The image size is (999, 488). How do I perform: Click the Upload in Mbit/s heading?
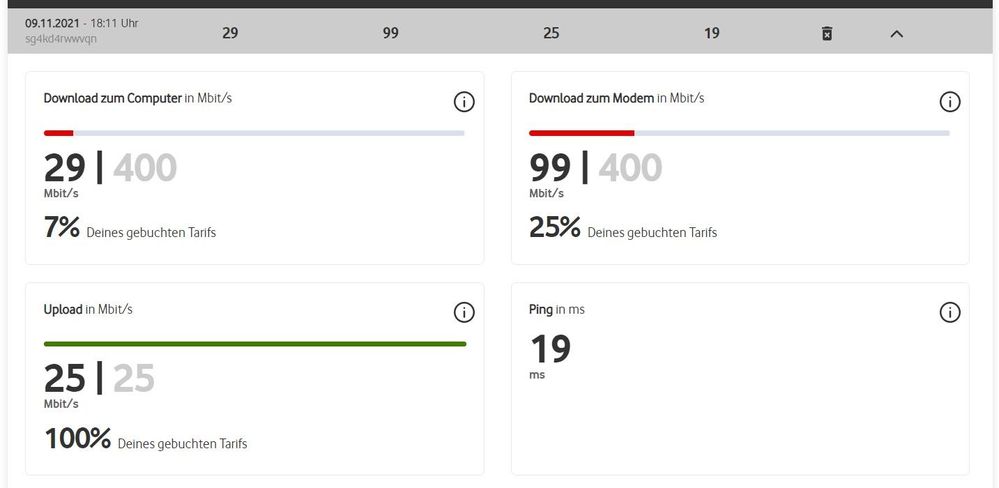88,310
